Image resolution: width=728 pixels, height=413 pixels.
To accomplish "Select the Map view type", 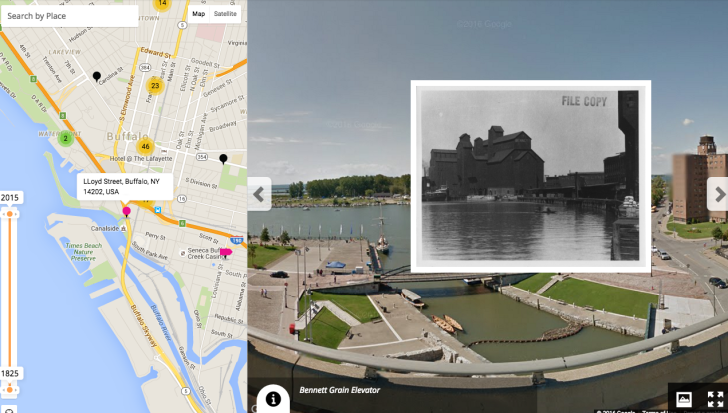I will (x=198, y=14).
